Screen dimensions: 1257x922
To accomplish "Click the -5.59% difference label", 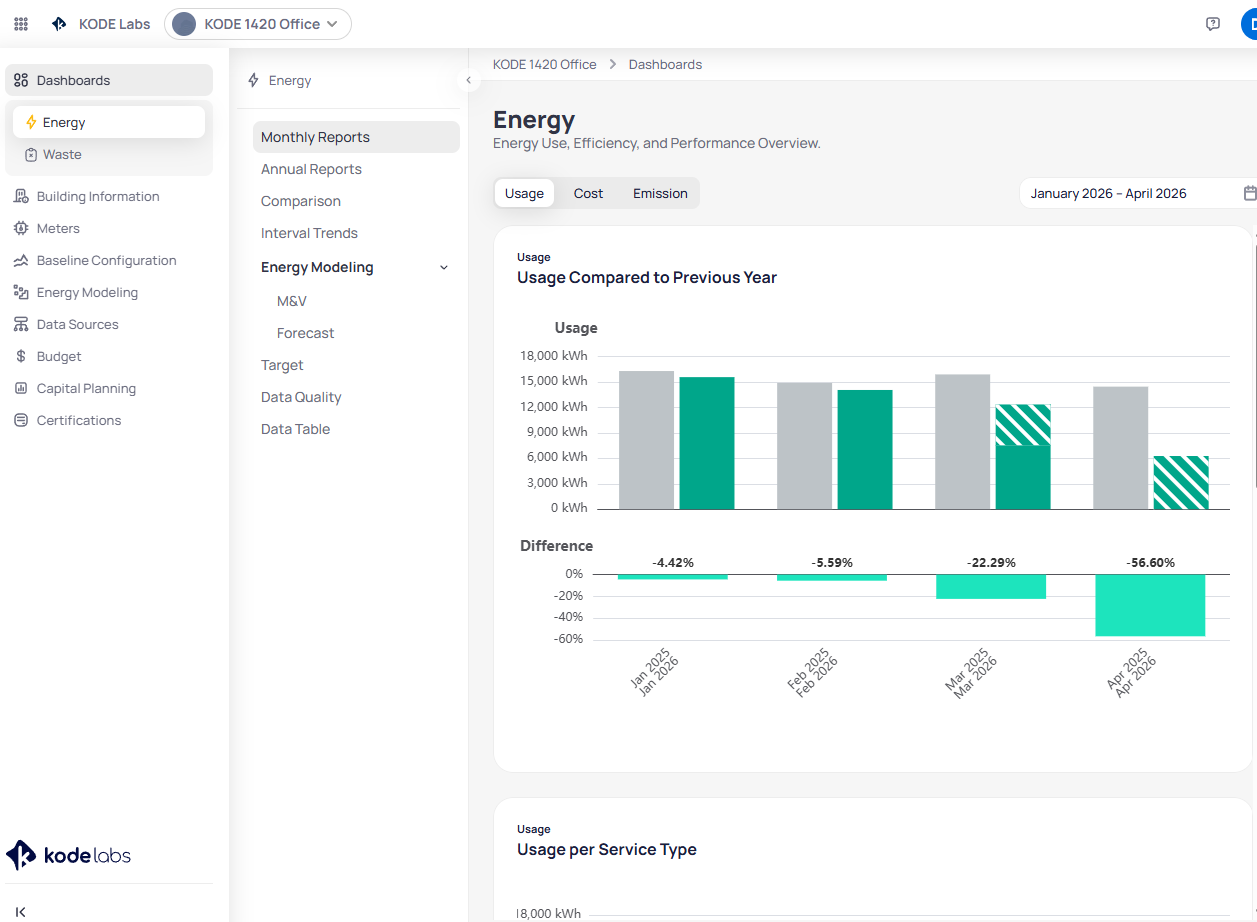I will point(832,563).
